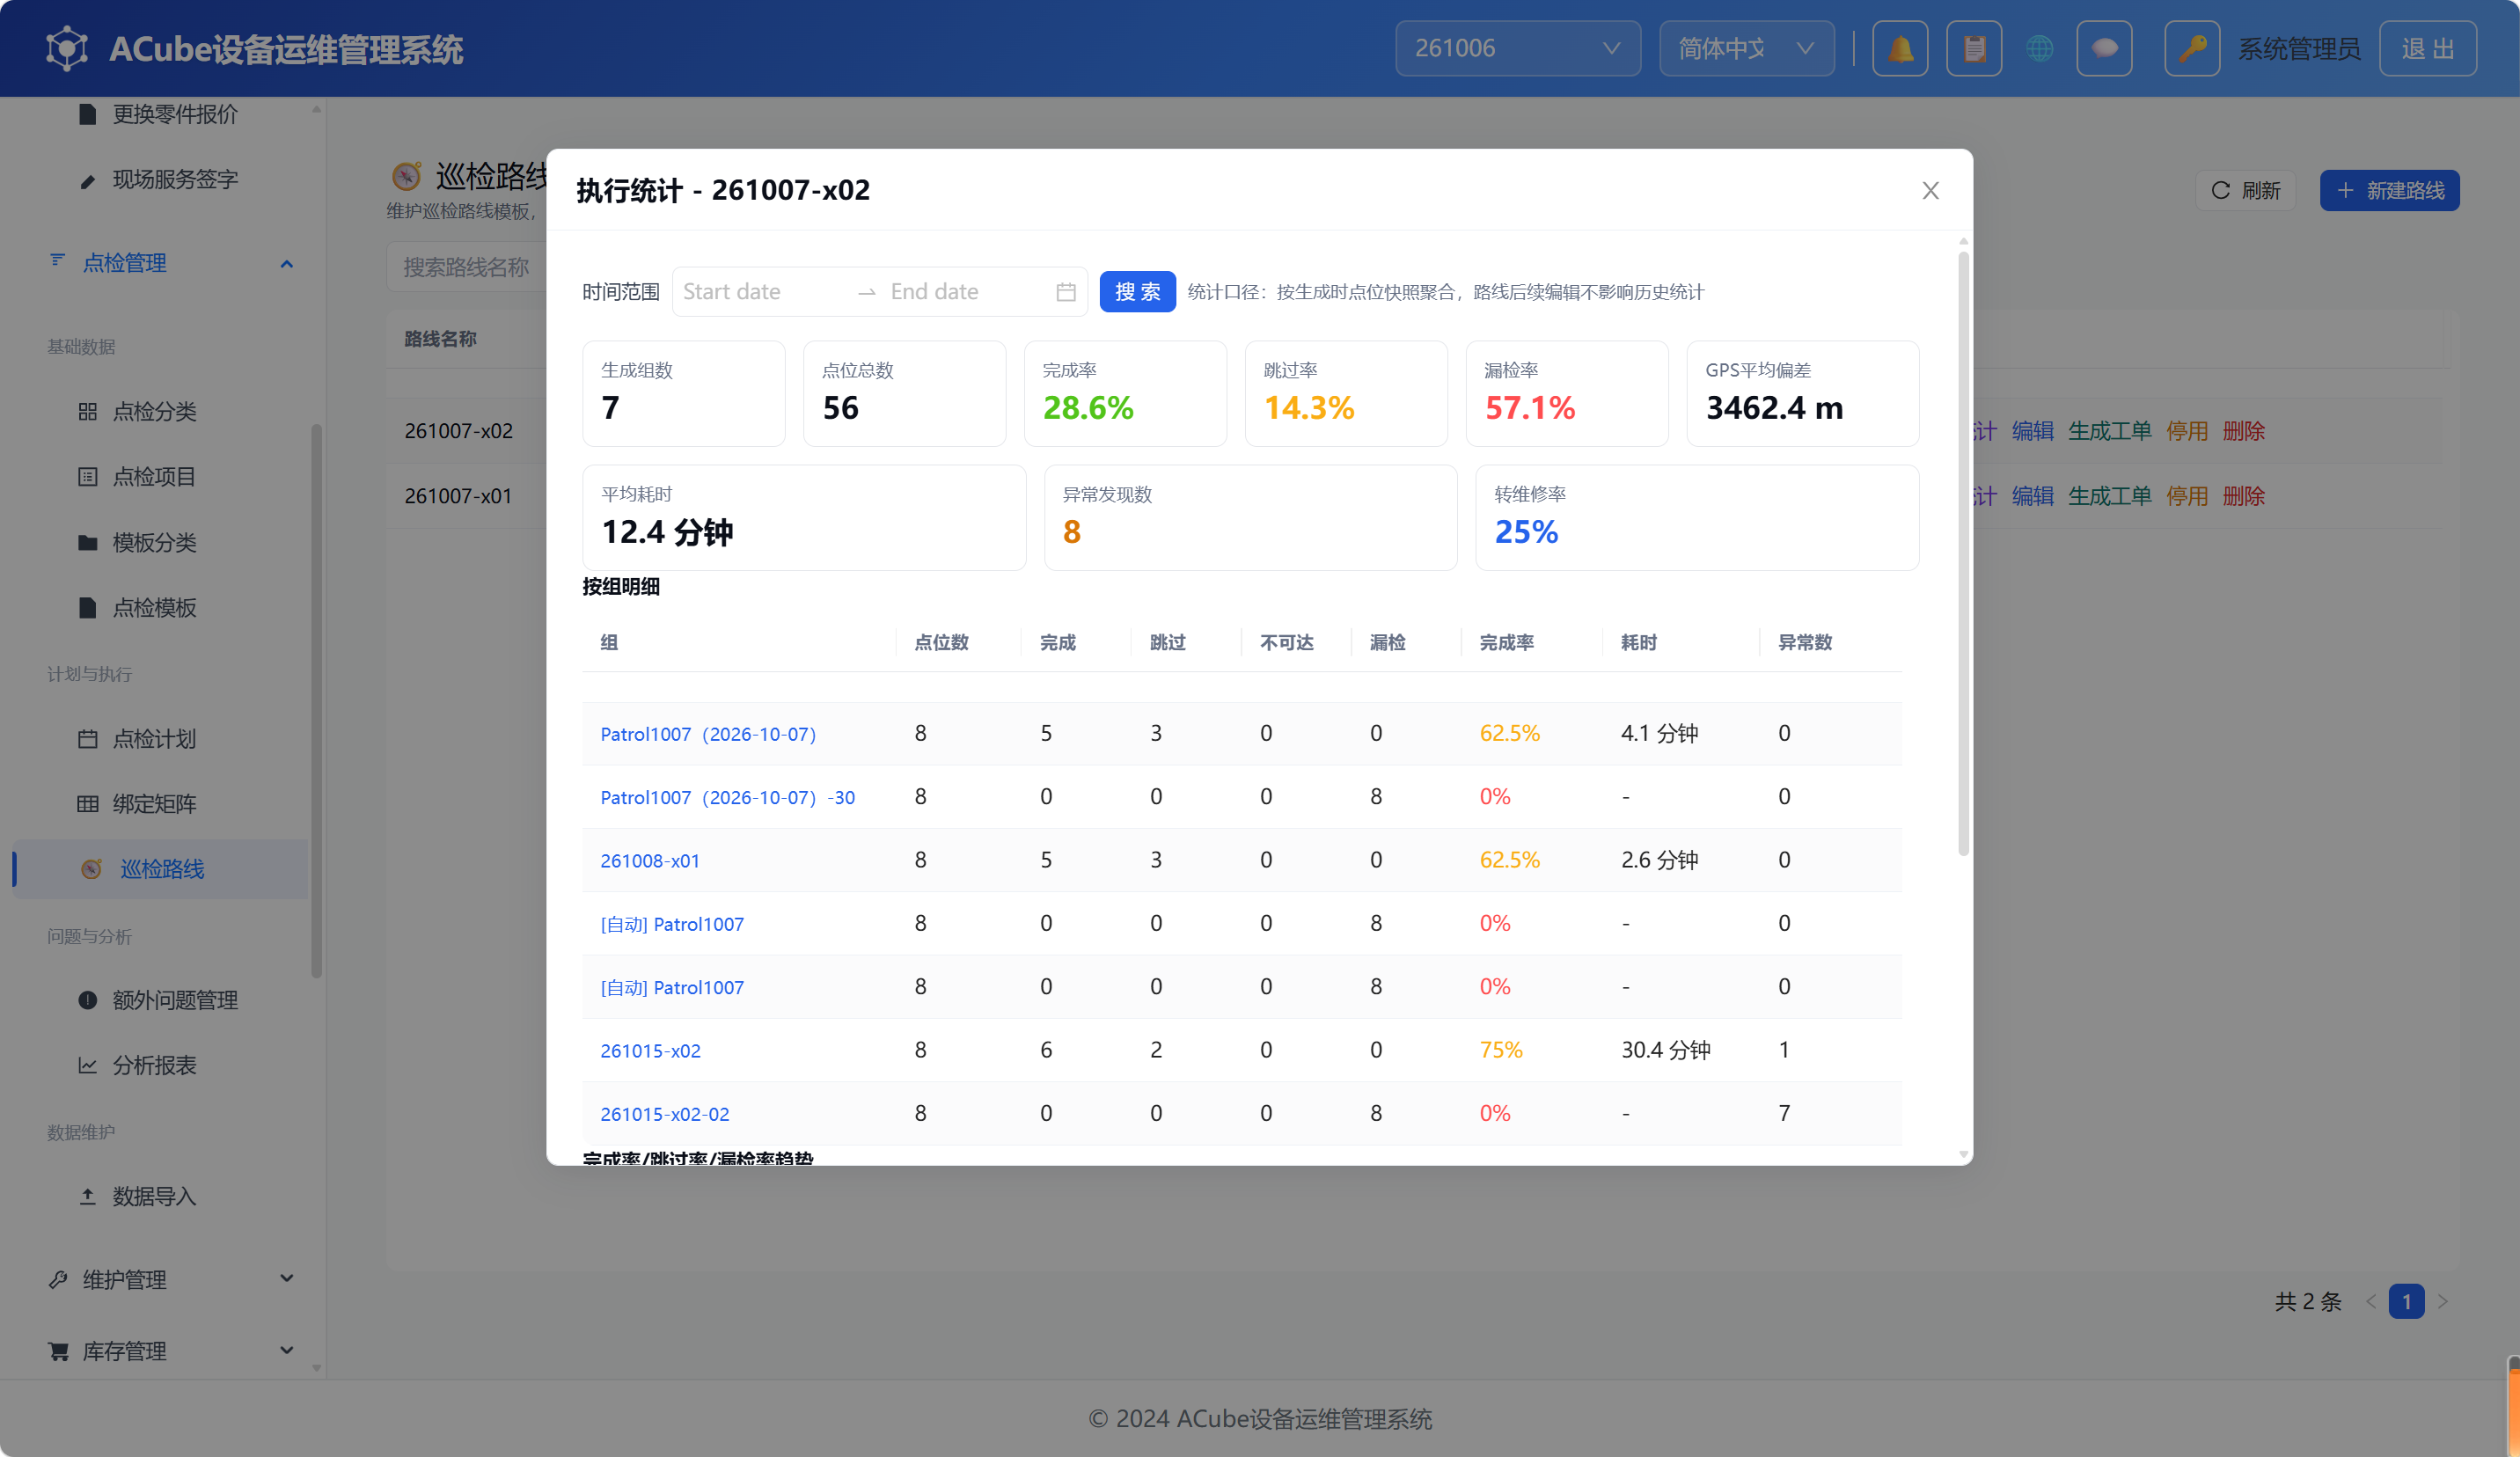Open the chat bubble icon in header
Screen dimensions: 2520x1457
click(2104, 48)
